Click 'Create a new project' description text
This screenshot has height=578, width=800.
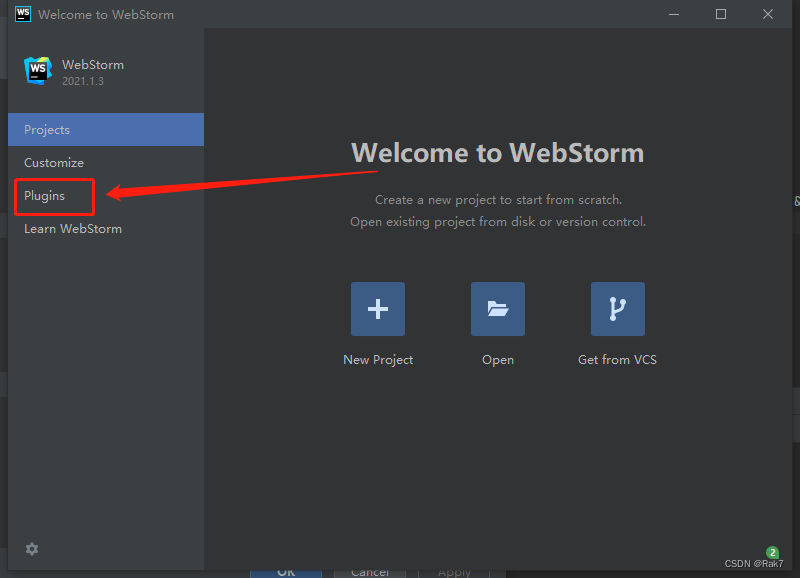[x=498, y=200]
